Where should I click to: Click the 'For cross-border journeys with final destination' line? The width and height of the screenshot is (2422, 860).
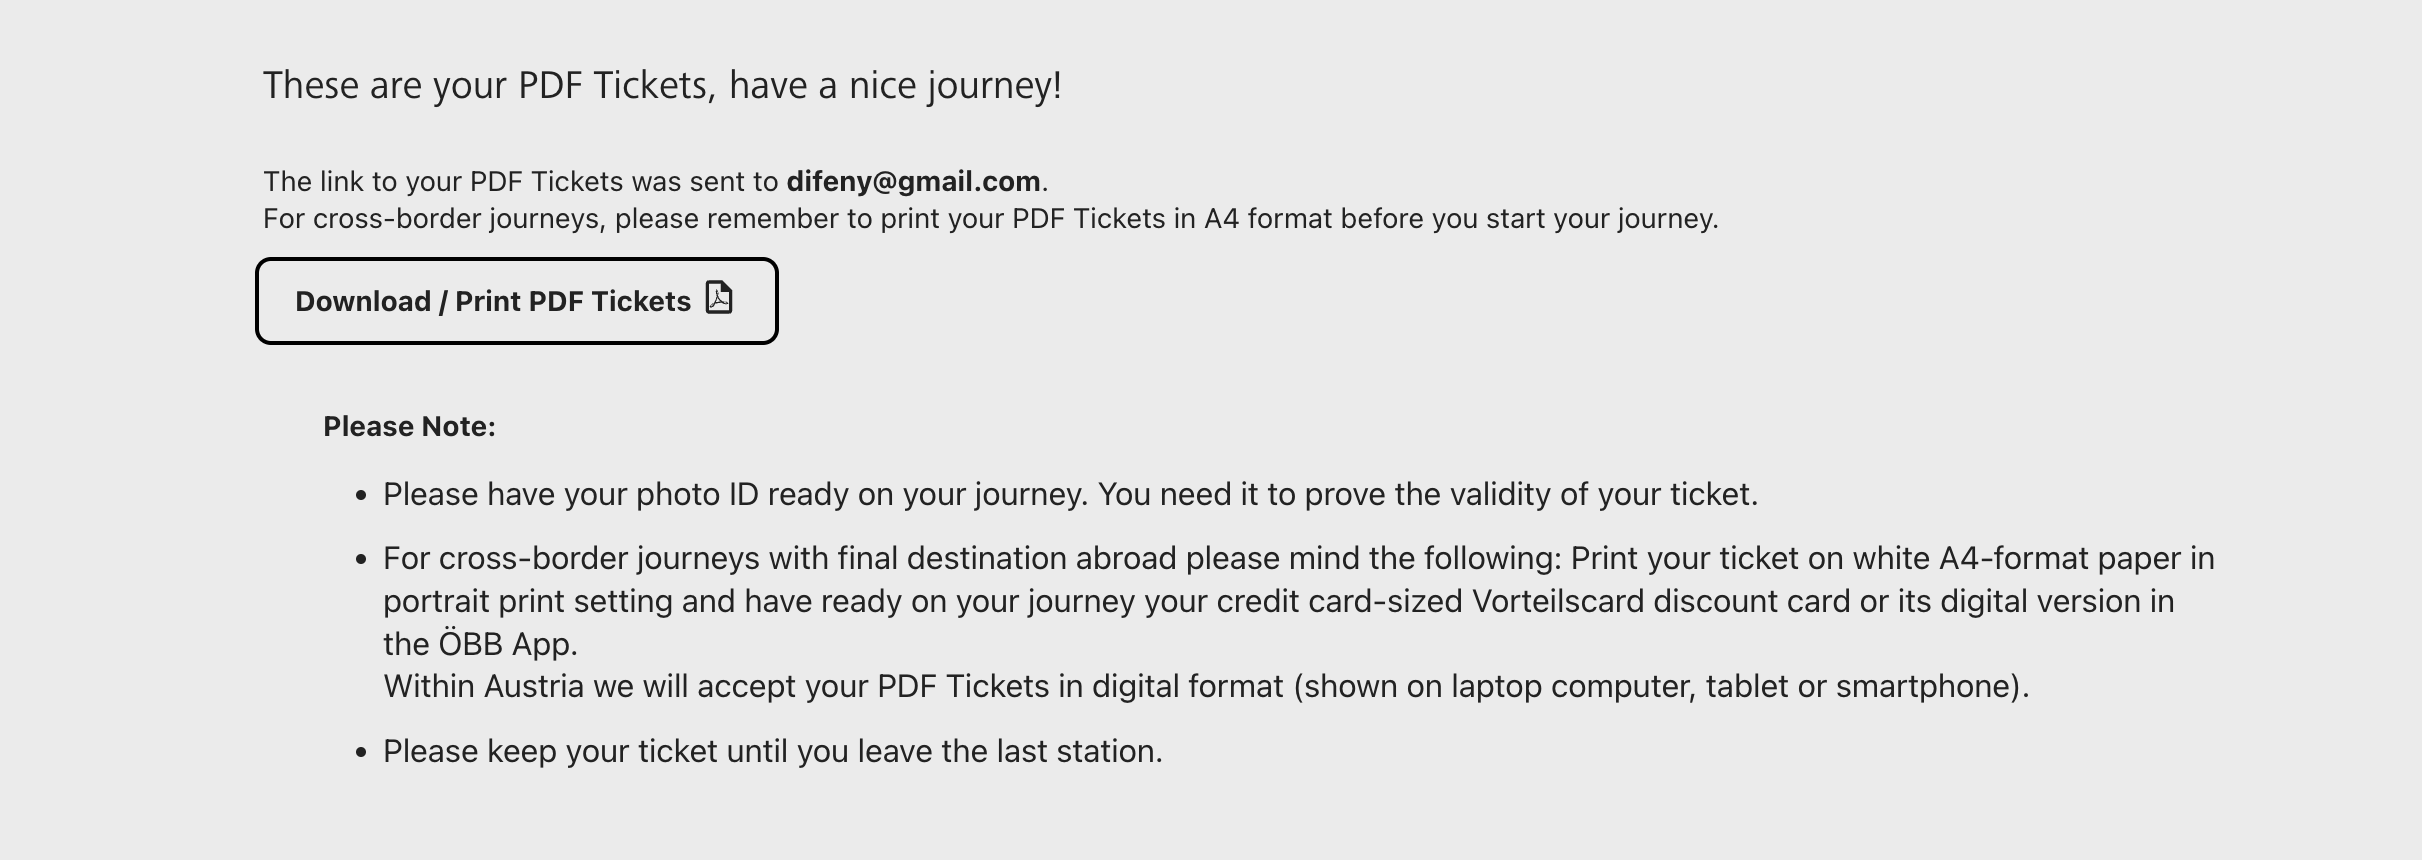tap(1299, 558)
